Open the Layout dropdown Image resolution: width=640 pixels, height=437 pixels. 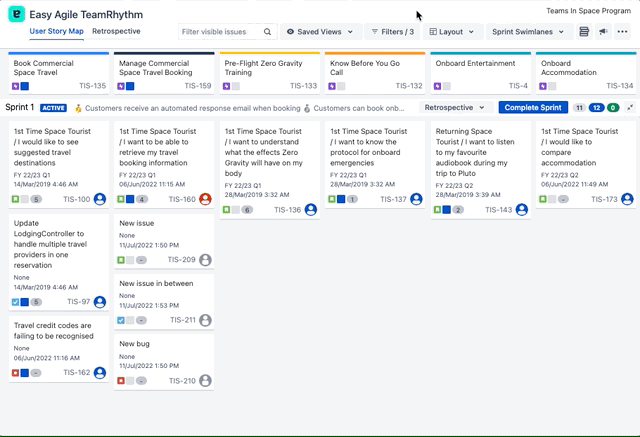(x=452, y=32)
